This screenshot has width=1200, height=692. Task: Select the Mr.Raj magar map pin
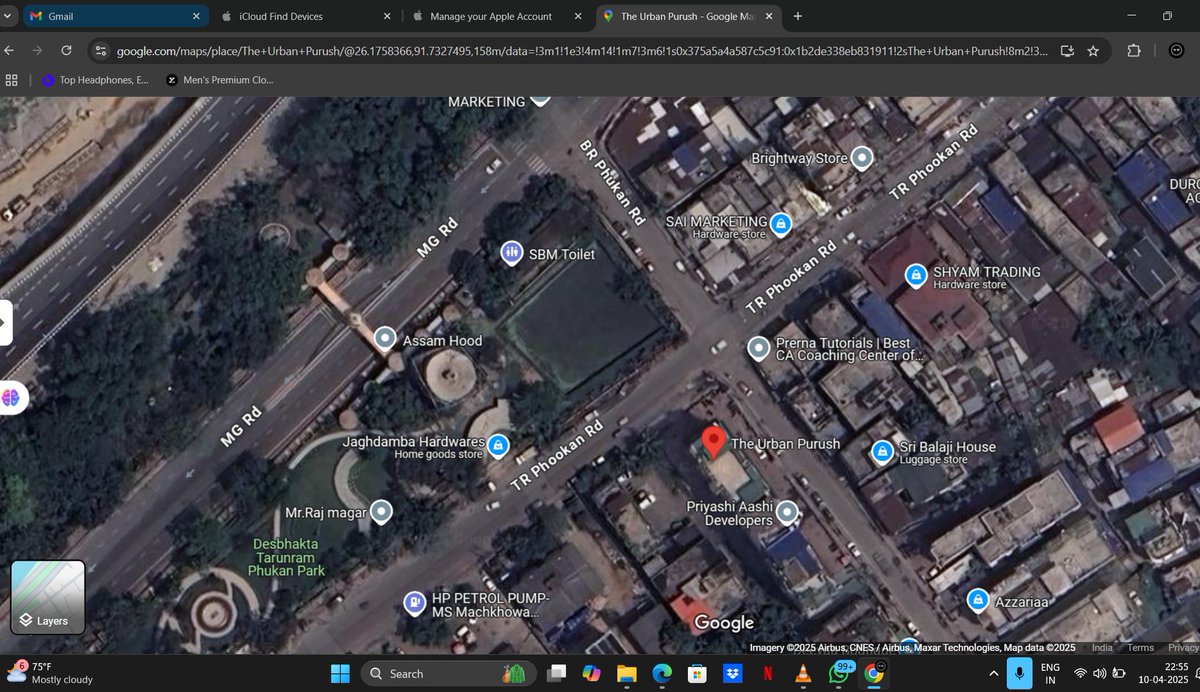[381, 512]
